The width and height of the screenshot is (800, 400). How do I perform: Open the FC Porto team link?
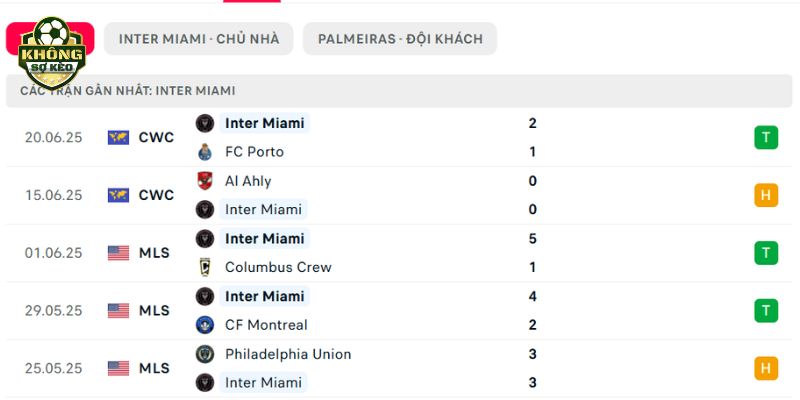254,152
